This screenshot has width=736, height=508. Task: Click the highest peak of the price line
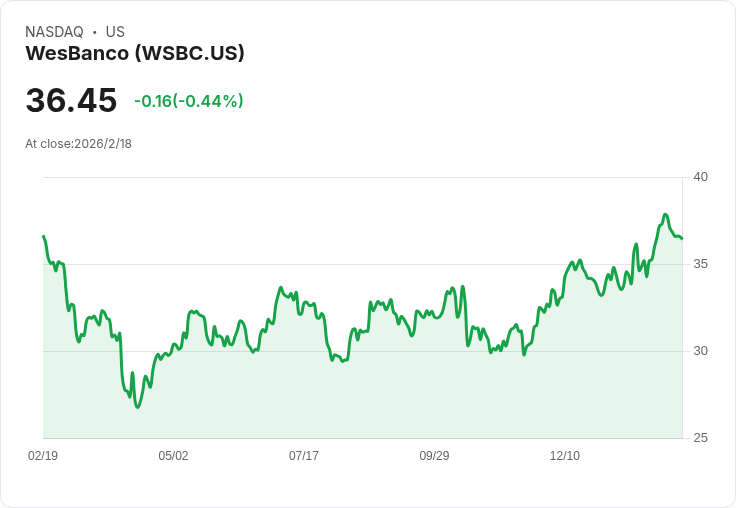pos(665,214)
